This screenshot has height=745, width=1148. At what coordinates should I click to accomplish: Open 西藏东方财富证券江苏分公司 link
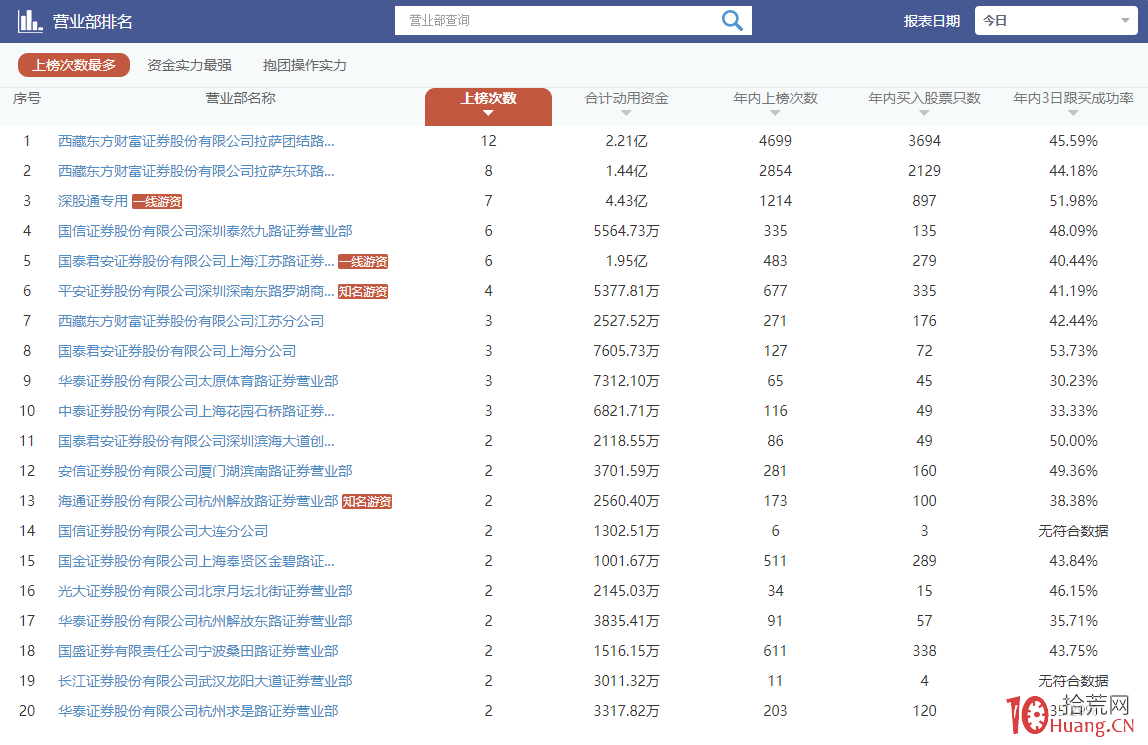point(191,321)
